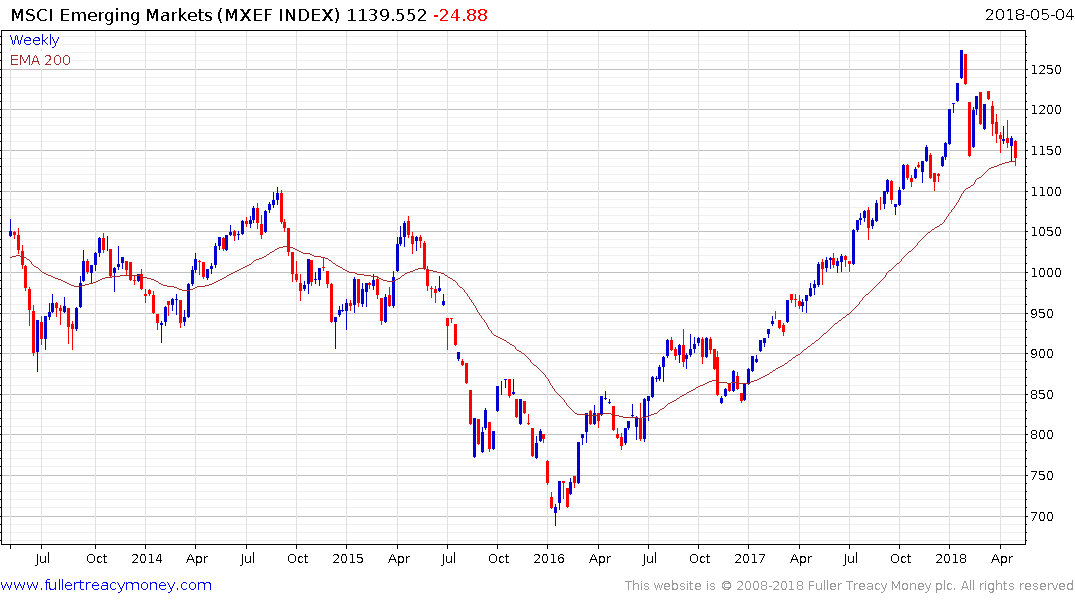Click the 800 price axis label
This screenshot has height=600, width=1075.
tap(1042, 435)
